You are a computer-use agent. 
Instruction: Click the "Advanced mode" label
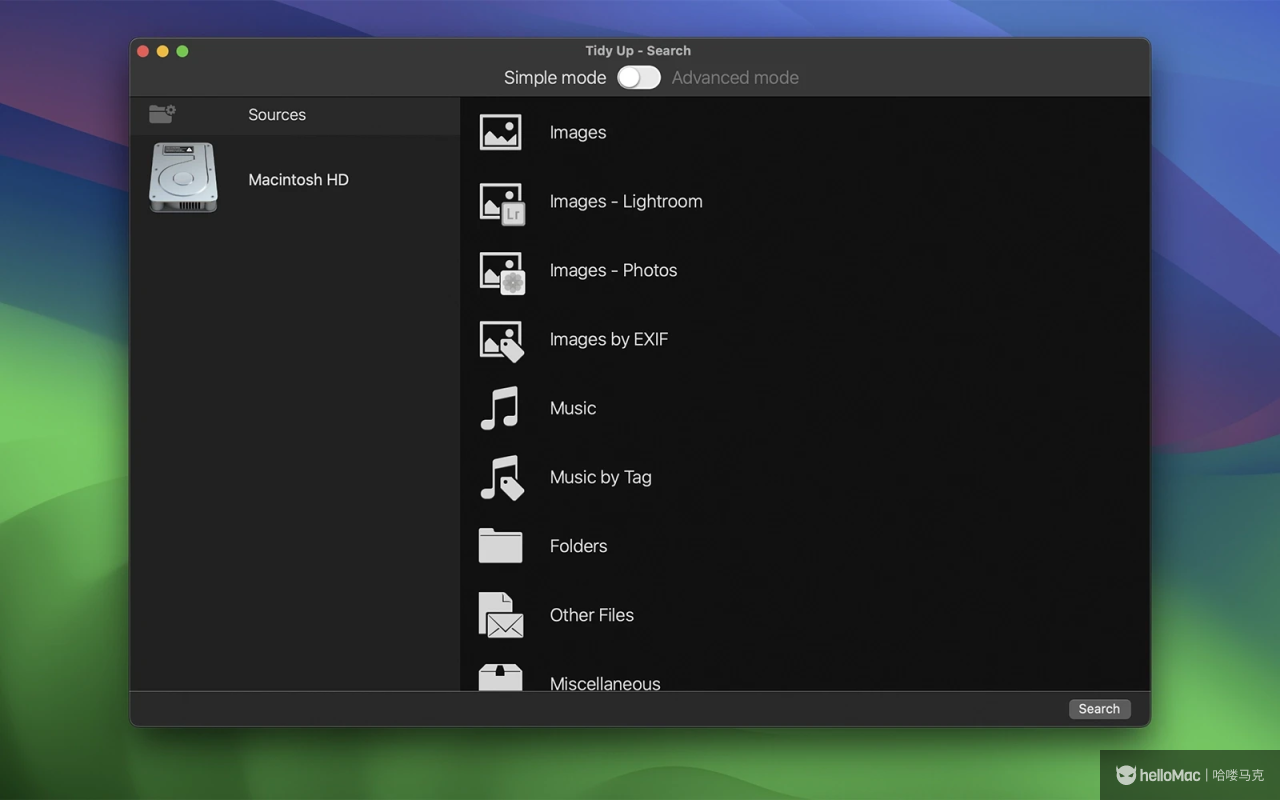(x=735, y=77)
